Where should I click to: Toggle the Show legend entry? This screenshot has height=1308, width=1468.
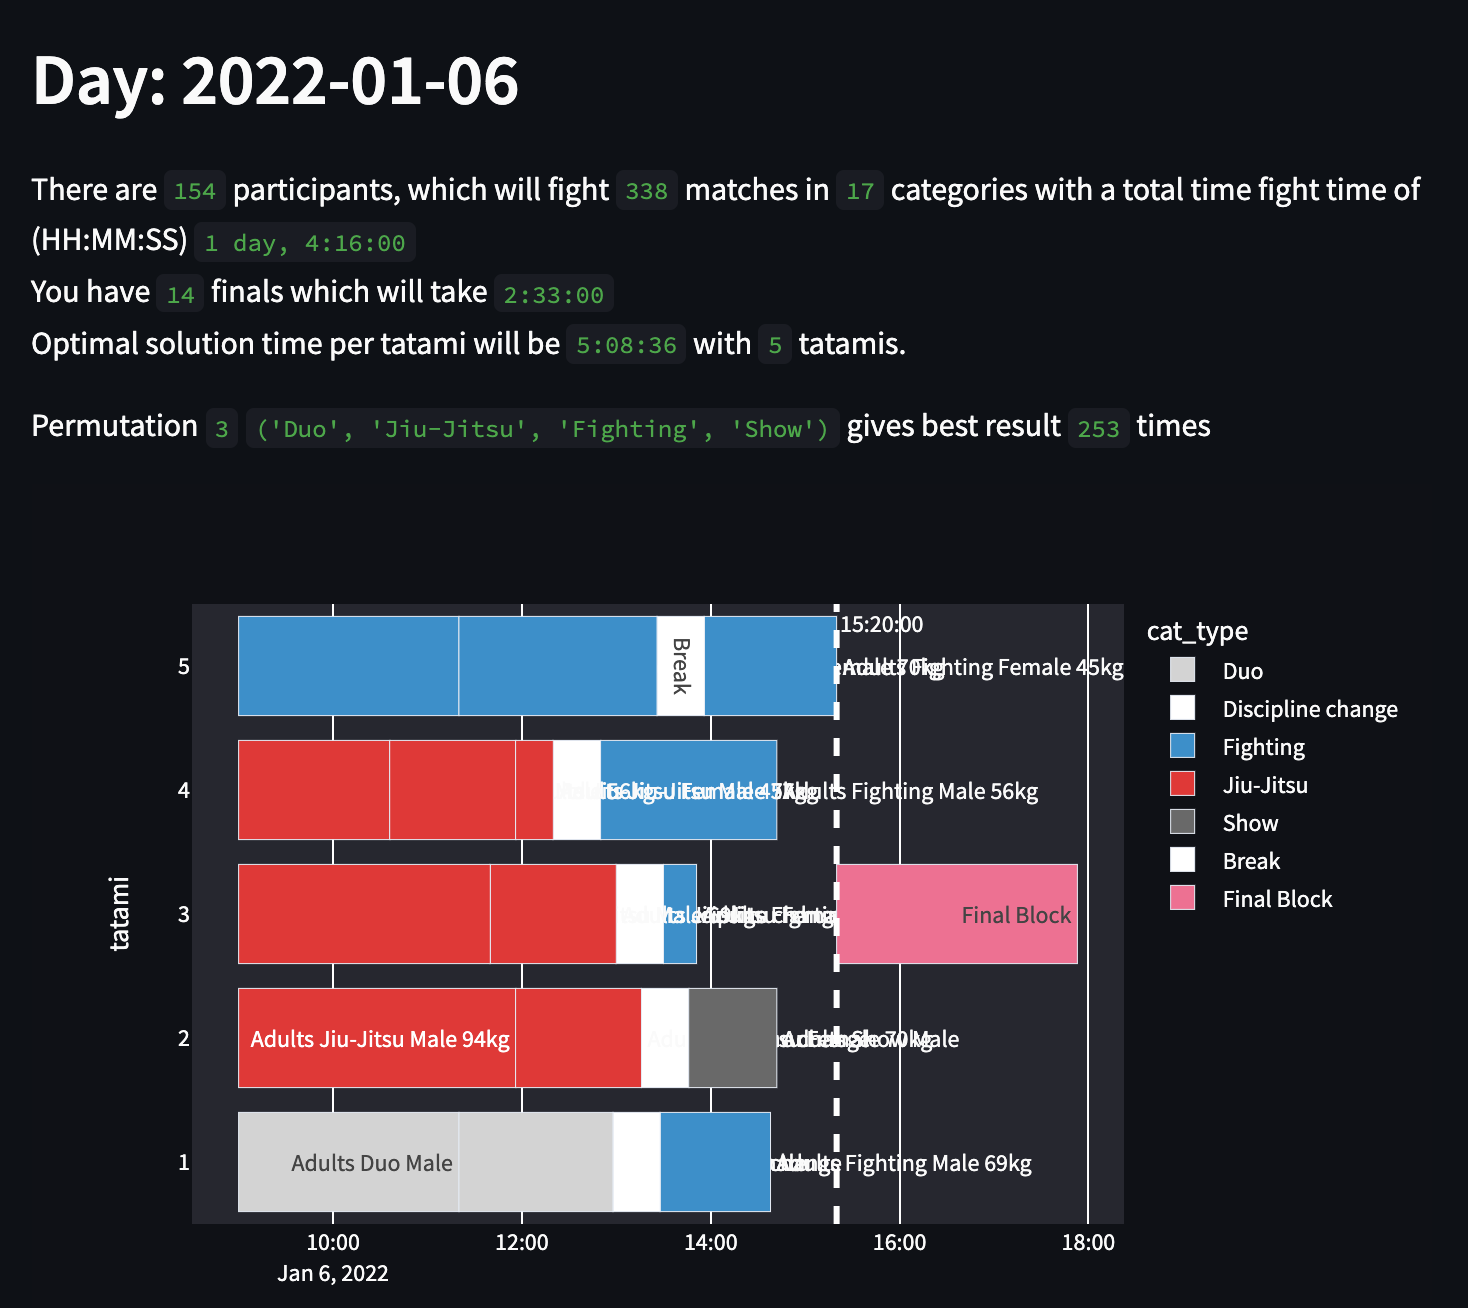pyautogui.click(x=1250, y=822)
